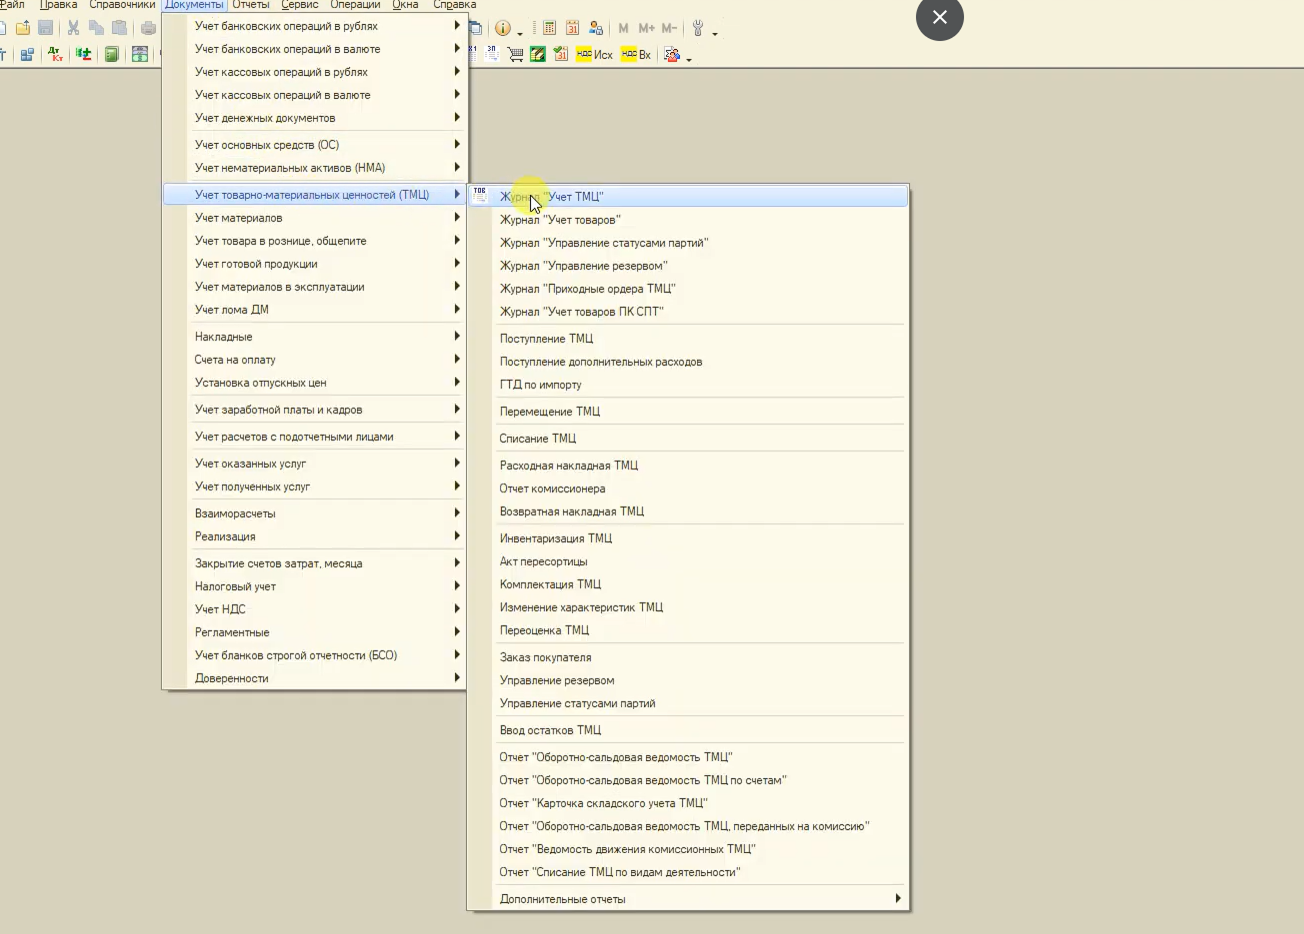Select Заказ покупателя
The height and width of the screenshot is (934, 1304).
[688, 658]
